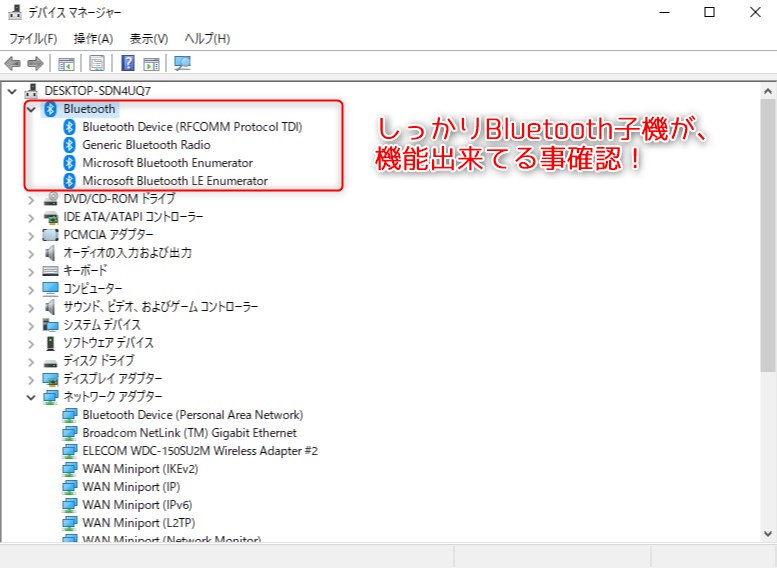Select WAN Miniport (IPv6)

click(x=137, y=505)
